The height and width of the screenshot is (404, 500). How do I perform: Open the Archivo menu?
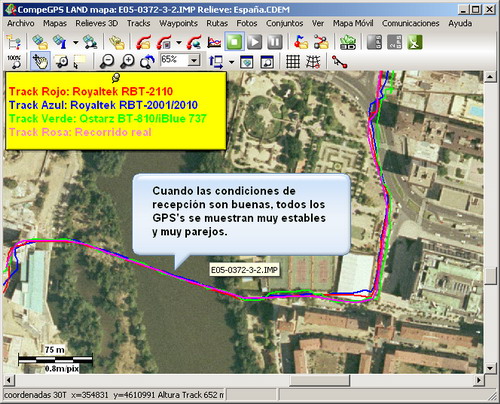click(21, 23)
